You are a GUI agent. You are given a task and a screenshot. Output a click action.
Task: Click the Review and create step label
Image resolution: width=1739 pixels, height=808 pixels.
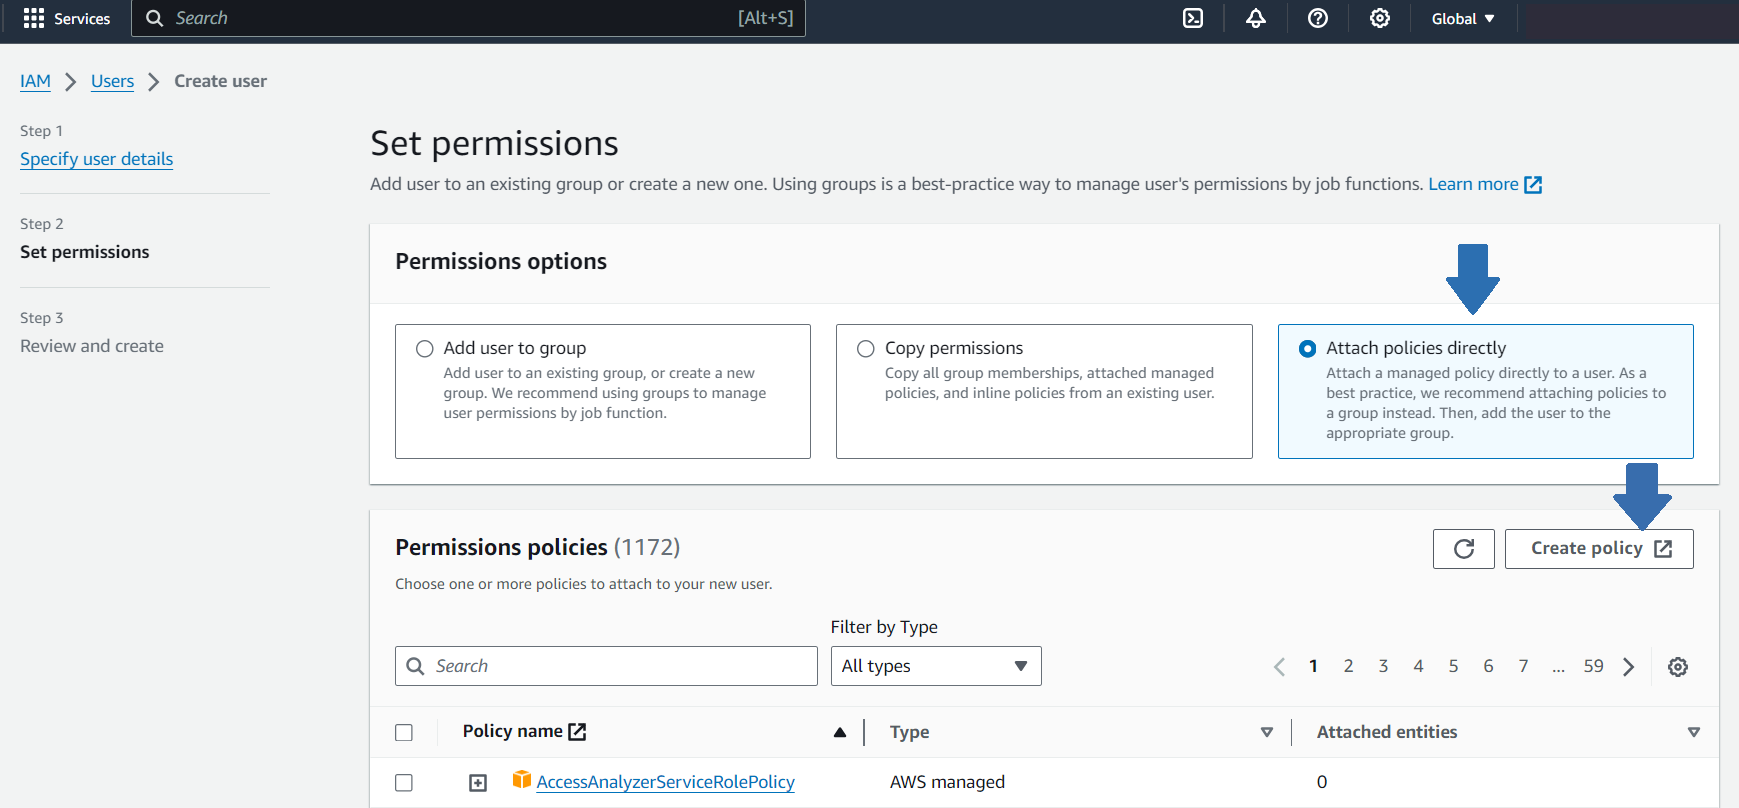click(92, 346)
